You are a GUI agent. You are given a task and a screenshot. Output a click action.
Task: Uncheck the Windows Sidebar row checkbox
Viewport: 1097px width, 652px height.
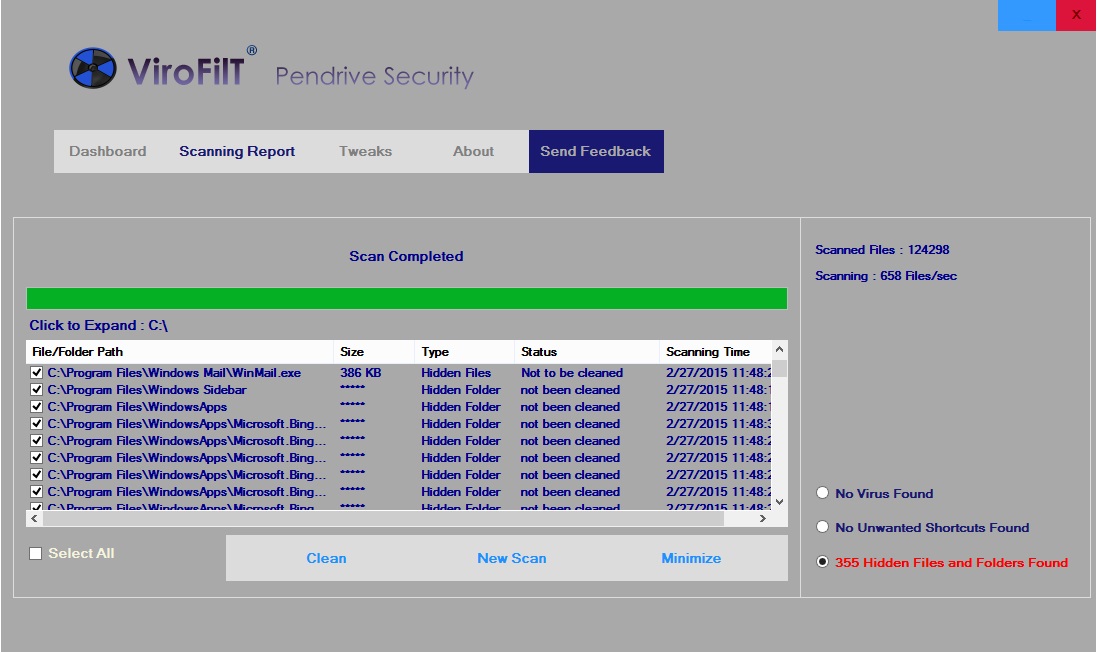36,390
